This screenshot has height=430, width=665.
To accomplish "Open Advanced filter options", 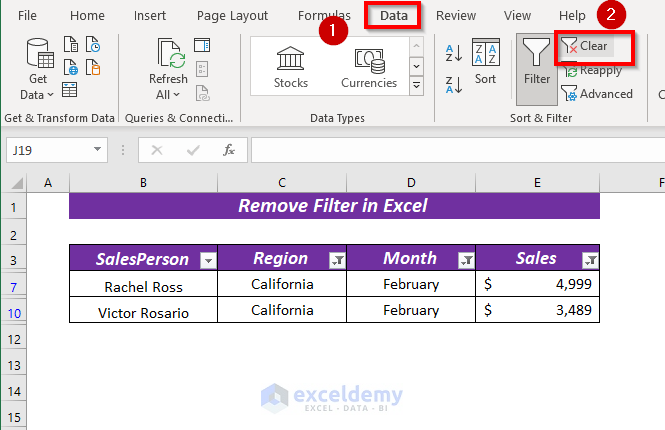I will (x=597, y=94).
